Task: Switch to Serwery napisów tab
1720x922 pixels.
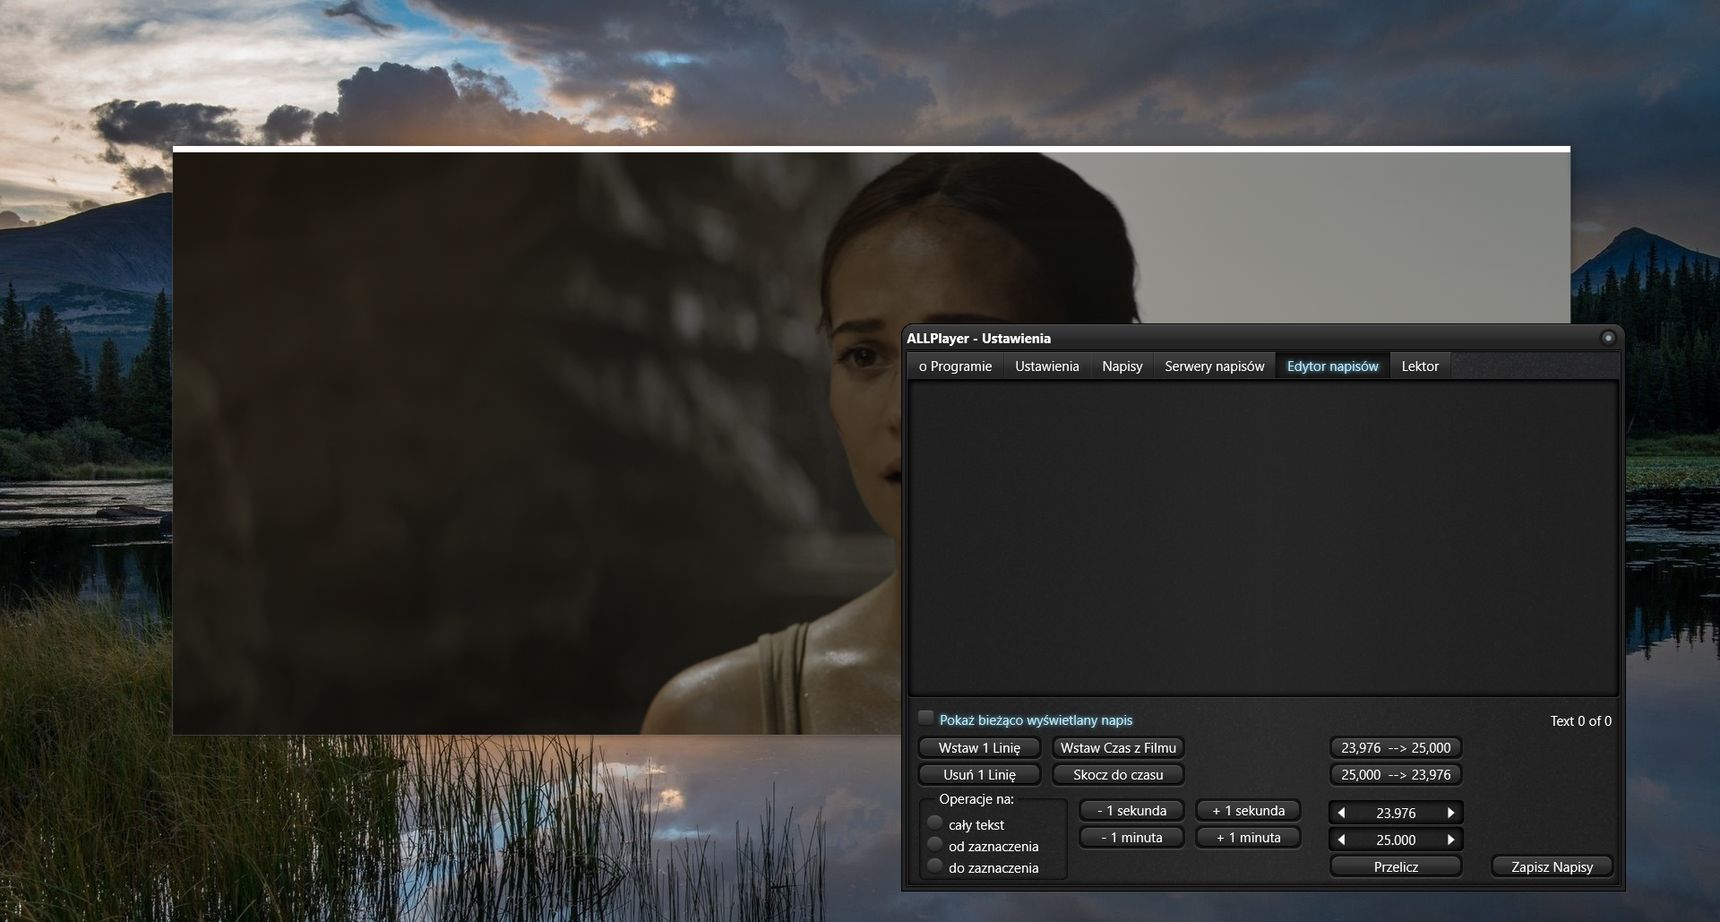Action: 1214,366
